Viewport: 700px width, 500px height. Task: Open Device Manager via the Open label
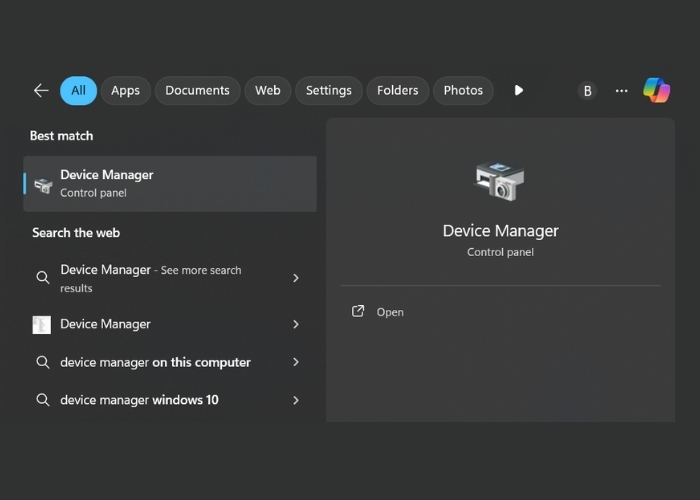point(390,312)
